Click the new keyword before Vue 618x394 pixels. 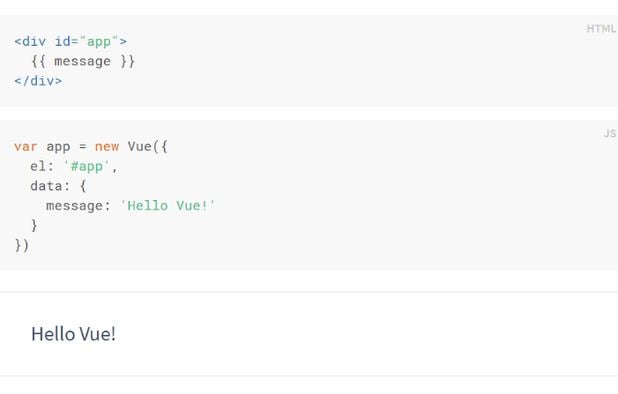[107, 147]
